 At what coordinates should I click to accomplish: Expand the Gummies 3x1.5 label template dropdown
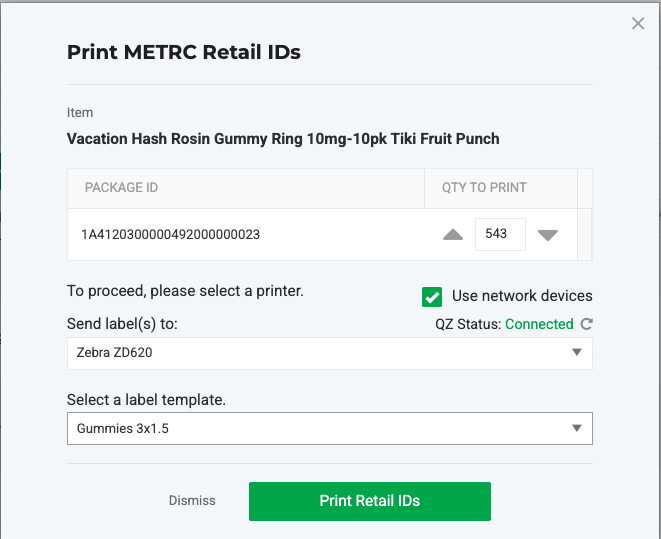[329, 428]
